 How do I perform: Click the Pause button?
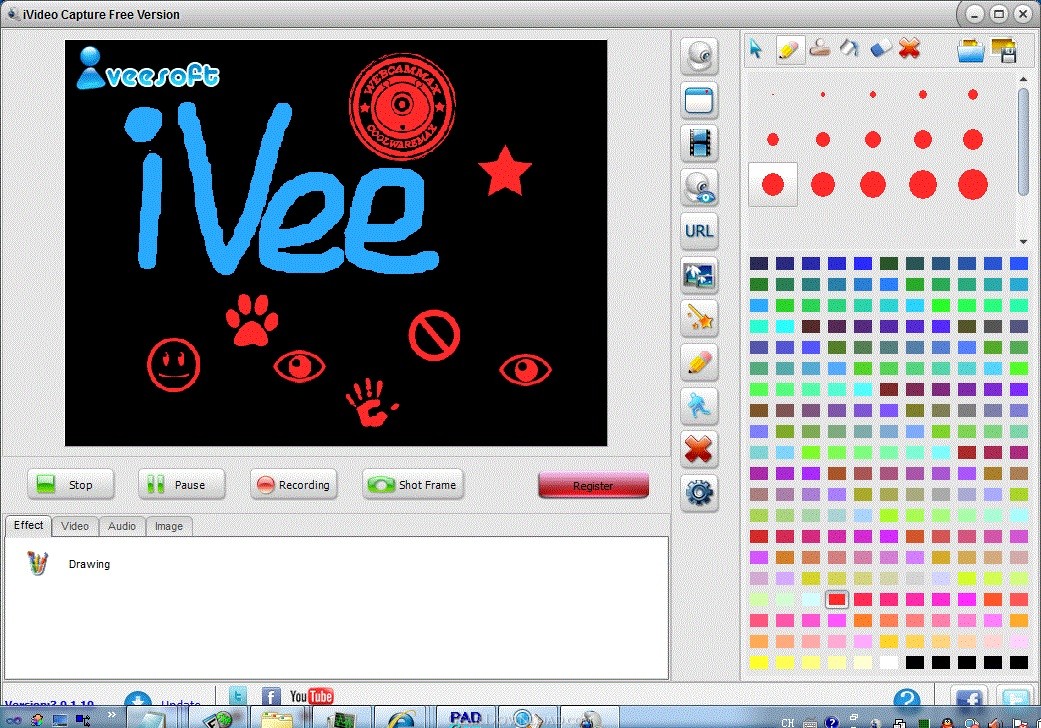182,484
